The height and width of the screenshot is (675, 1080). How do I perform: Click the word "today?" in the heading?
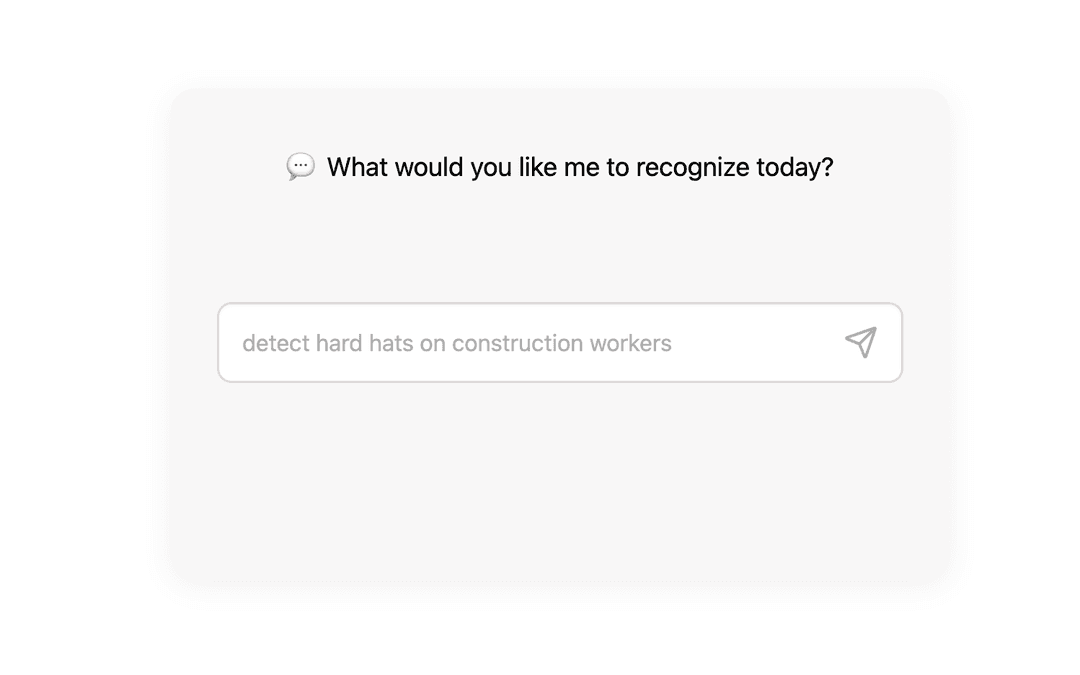point(794,167)
